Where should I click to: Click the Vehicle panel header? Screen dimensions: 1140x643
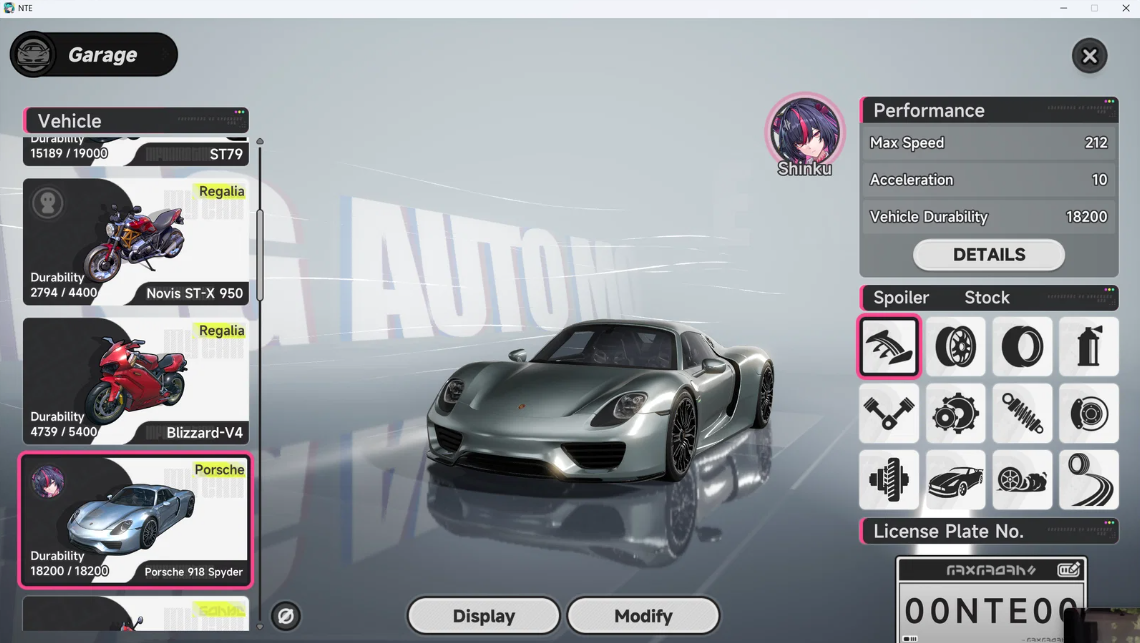click(136, 121)
